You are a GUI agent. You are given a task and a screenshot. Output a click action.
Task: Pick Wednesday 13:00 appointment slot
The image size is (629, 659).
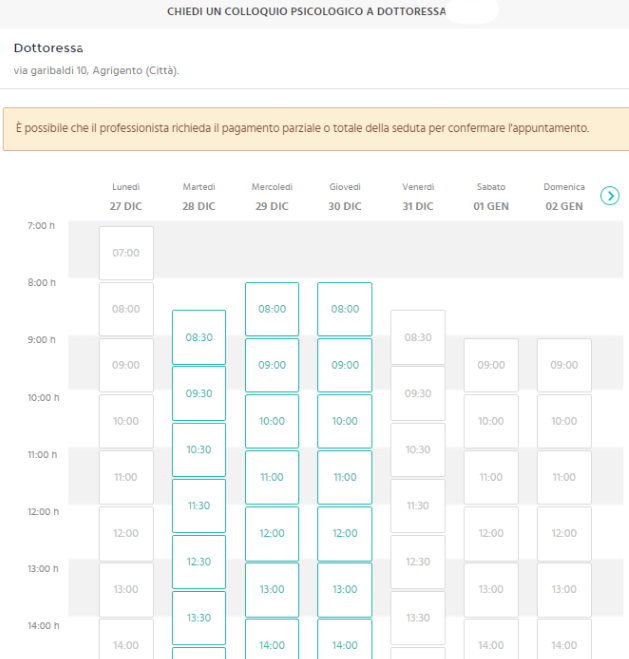click(272, 589)
